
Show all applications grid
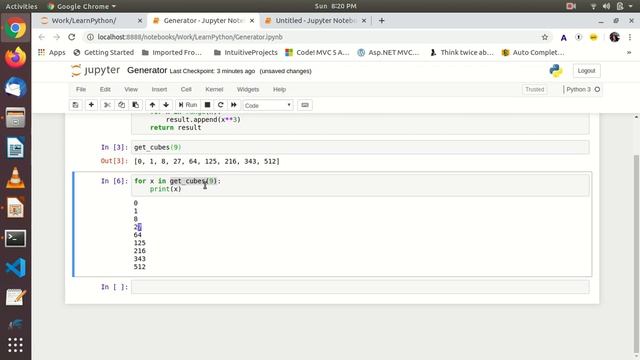[x=16, y=345]
